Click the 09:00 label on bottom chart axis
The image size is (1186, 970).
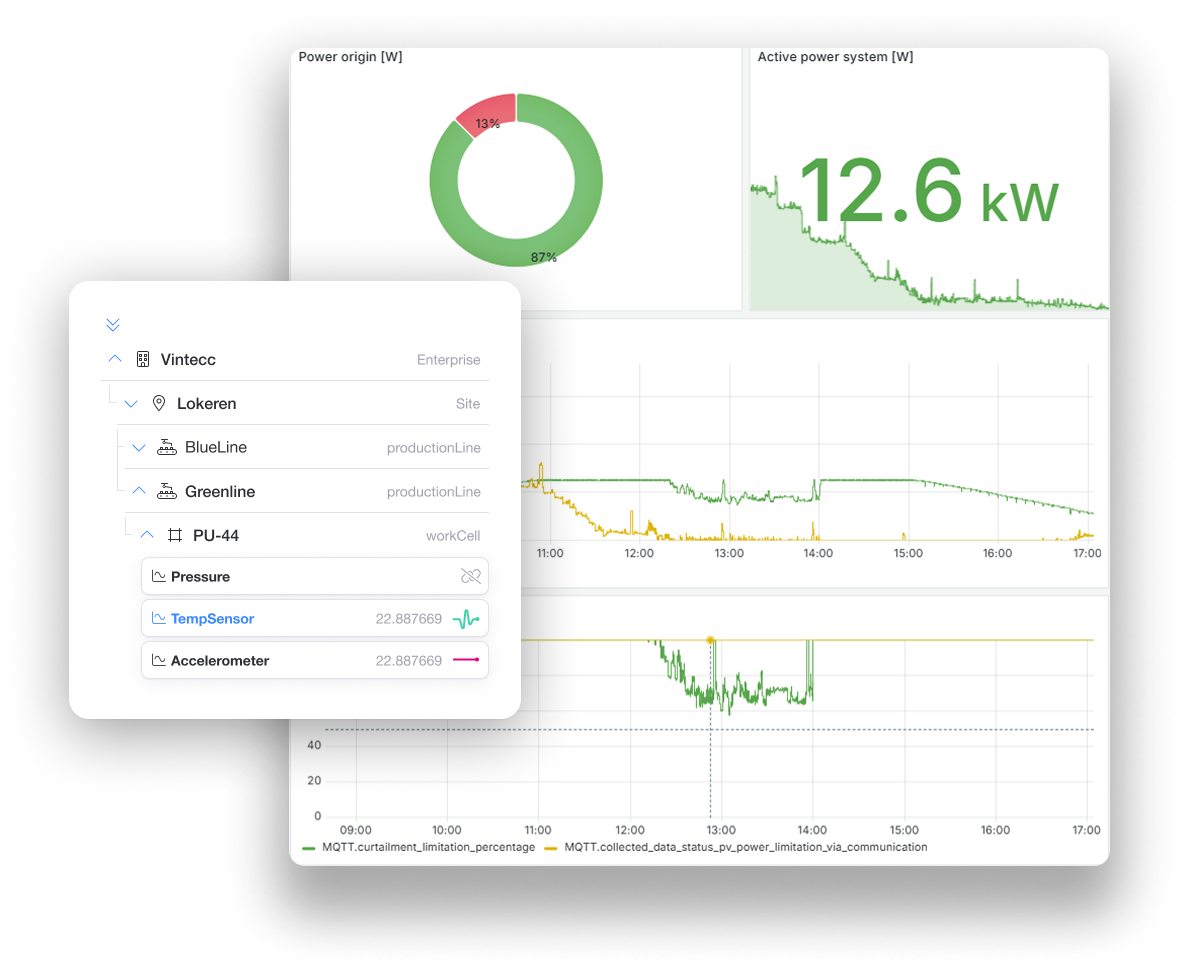[355, 830]
